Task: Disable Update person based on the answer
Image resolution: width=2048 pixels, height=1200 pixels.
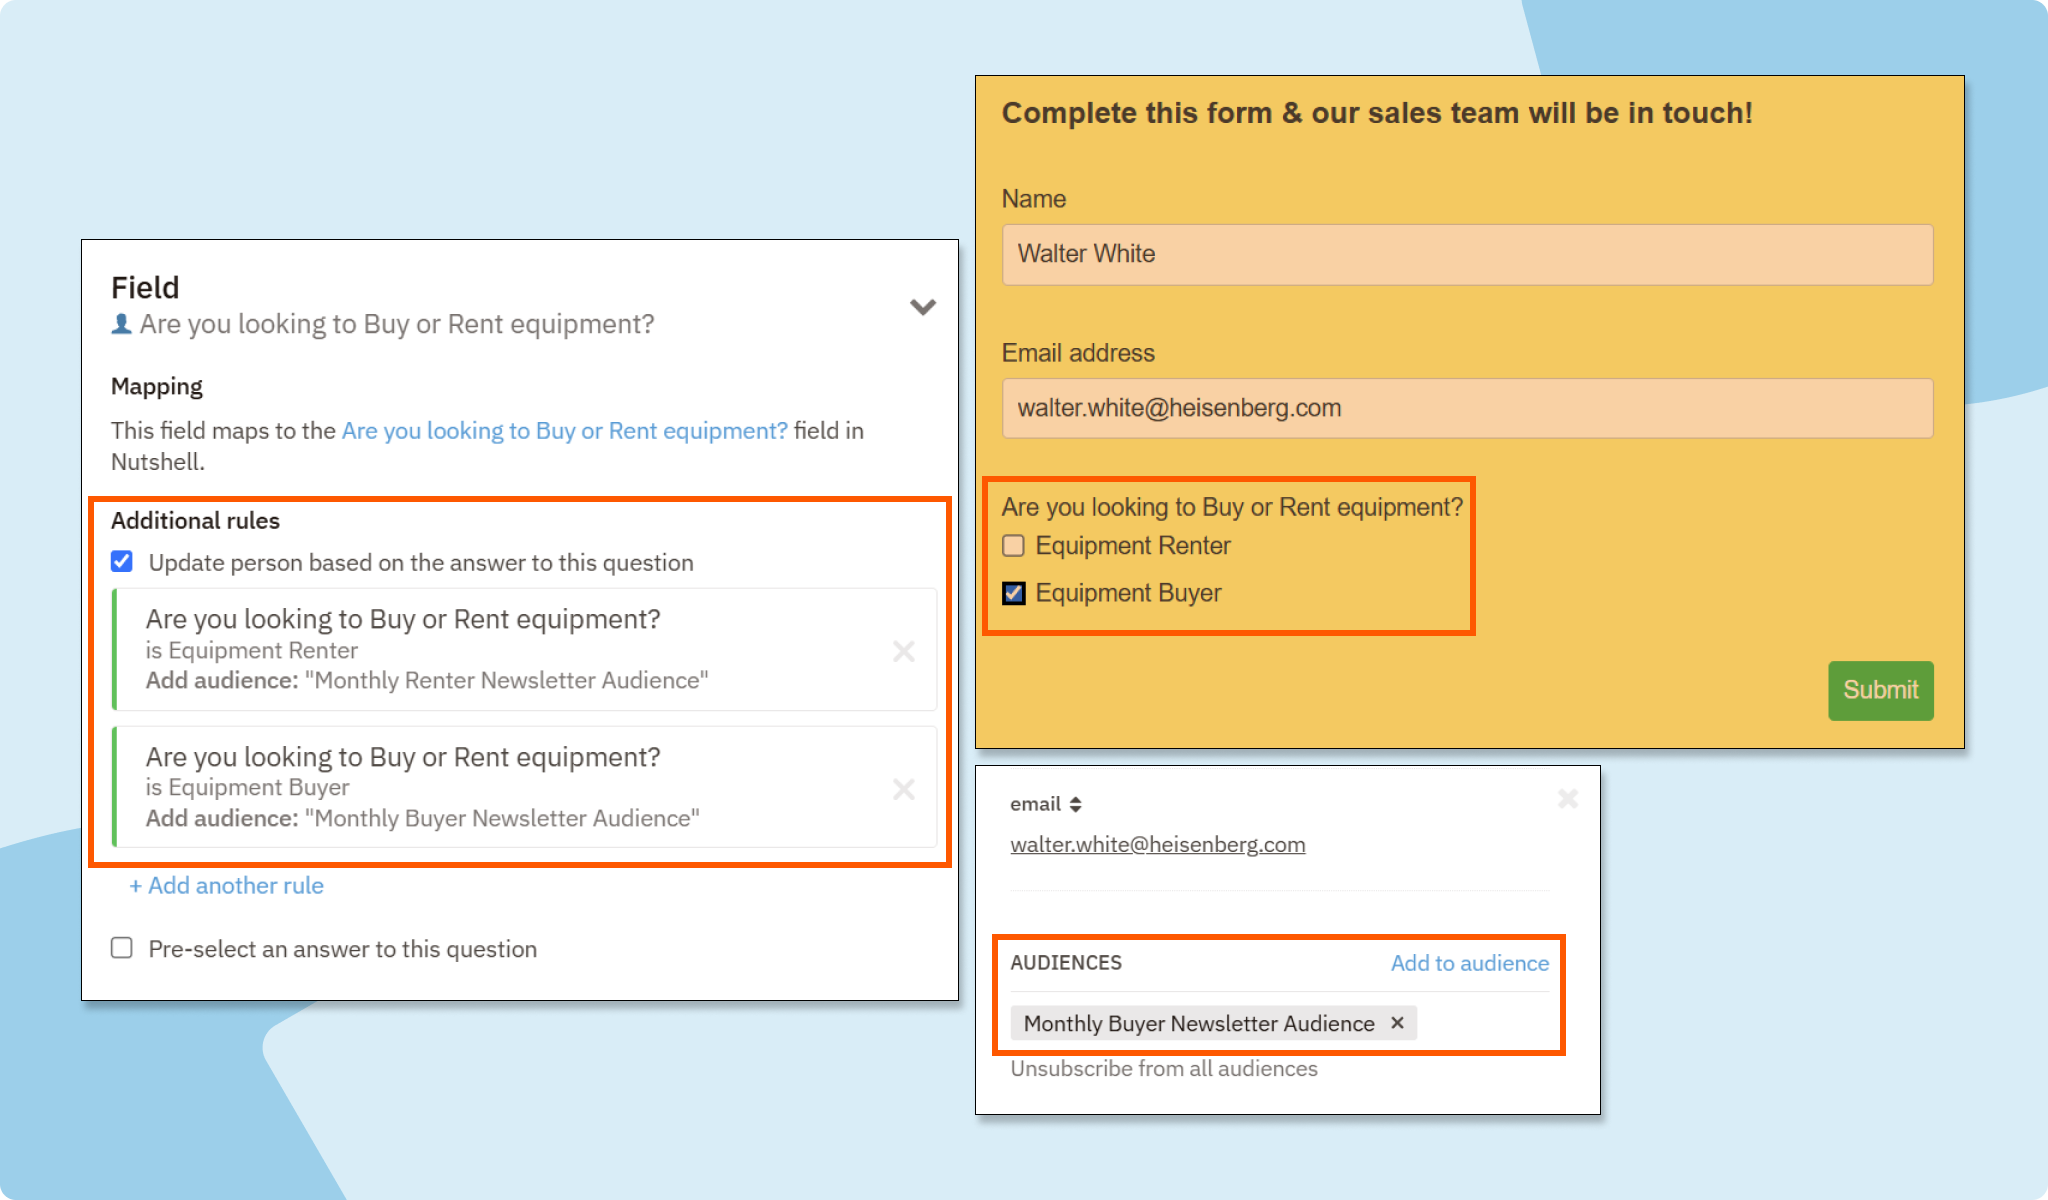Action: click(121, 561)
